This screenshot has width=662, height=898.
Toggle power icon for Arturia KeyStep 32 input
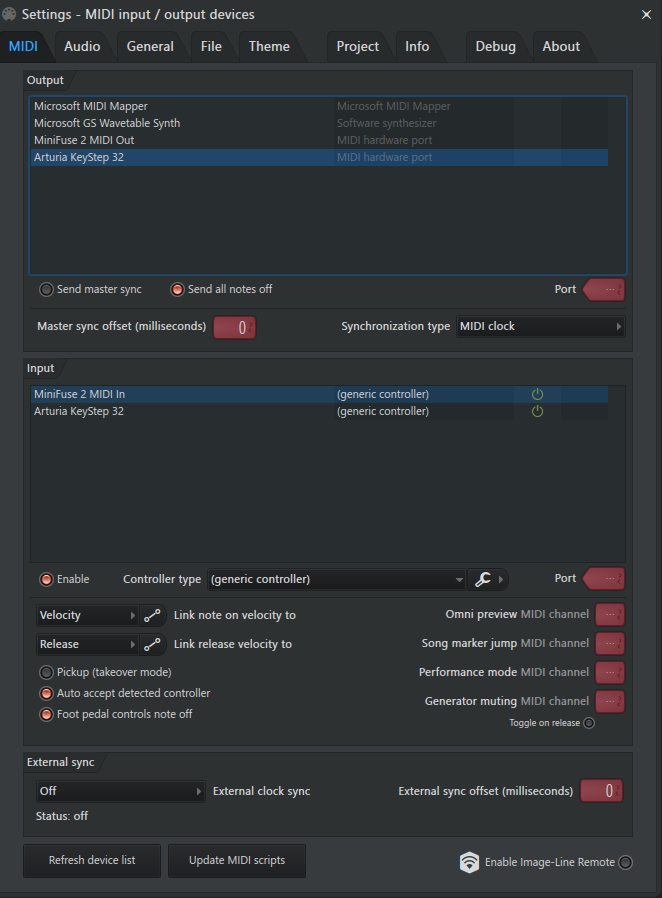[x=537, y=411]
